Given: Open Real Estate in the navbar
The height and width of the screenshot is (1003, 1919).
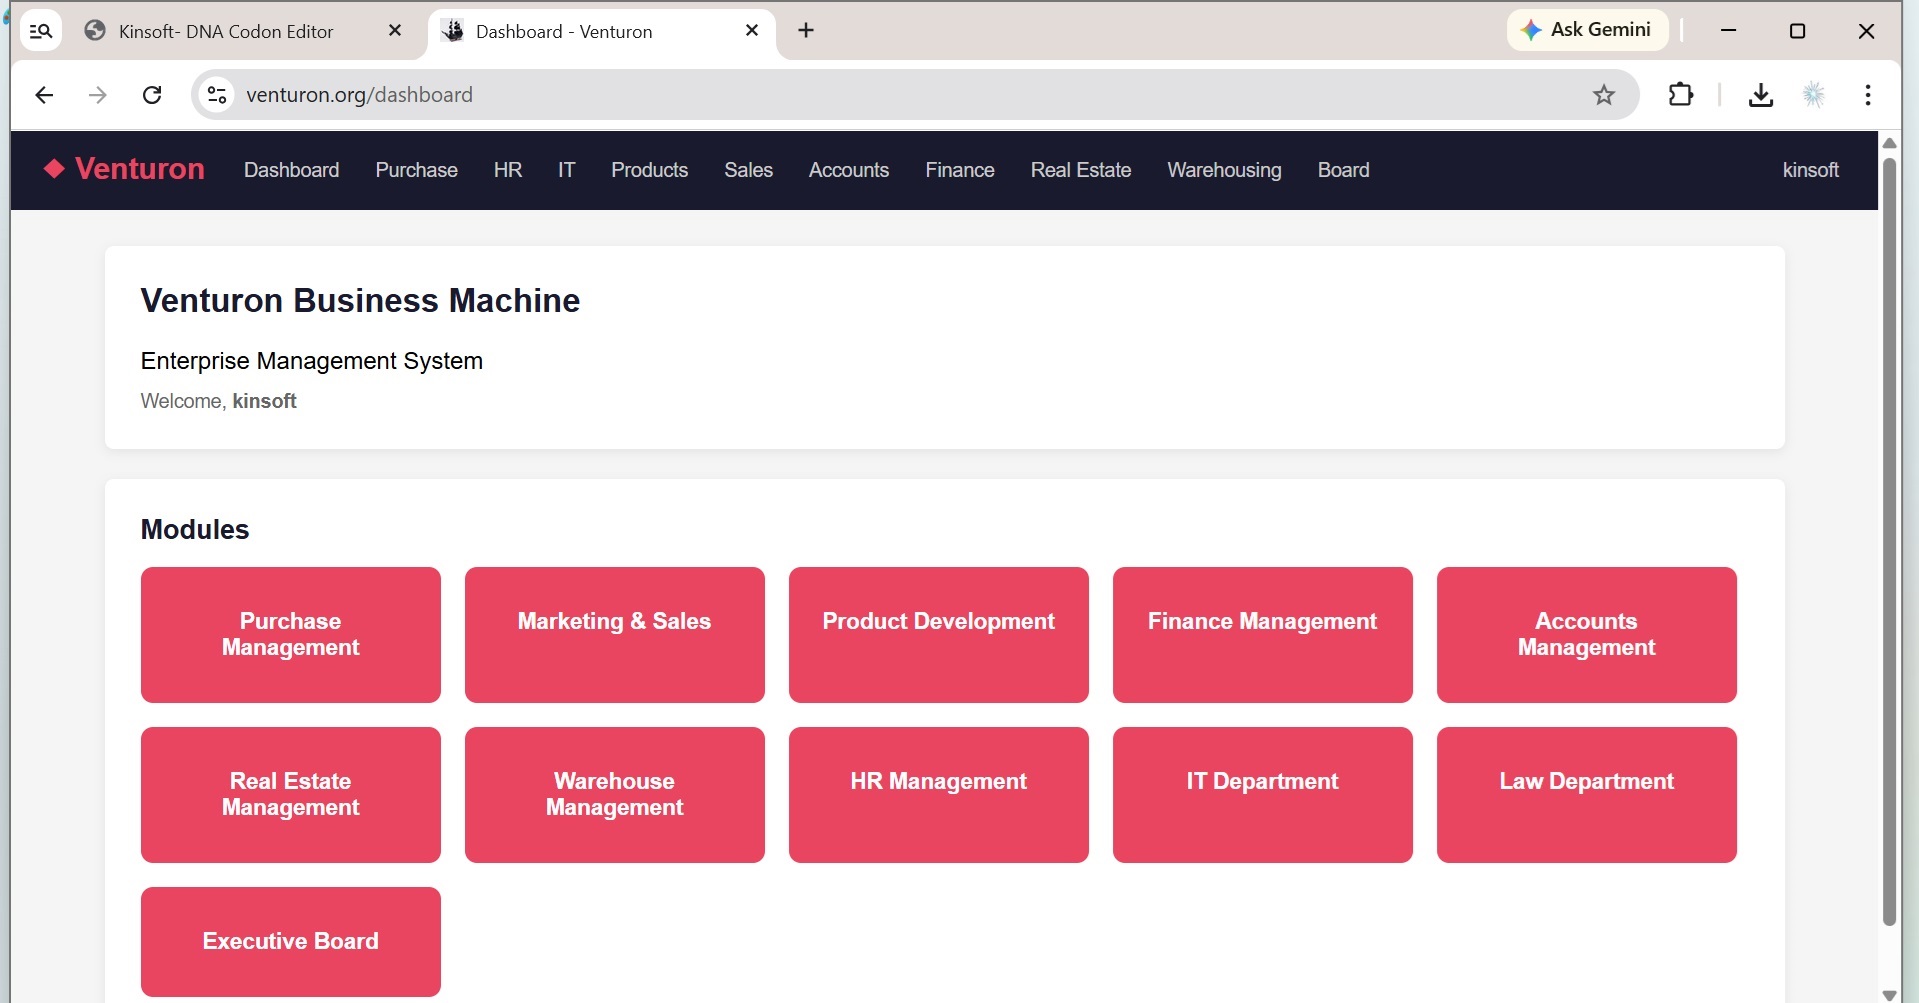Looking at the screenshot, I should (1080, 170).
